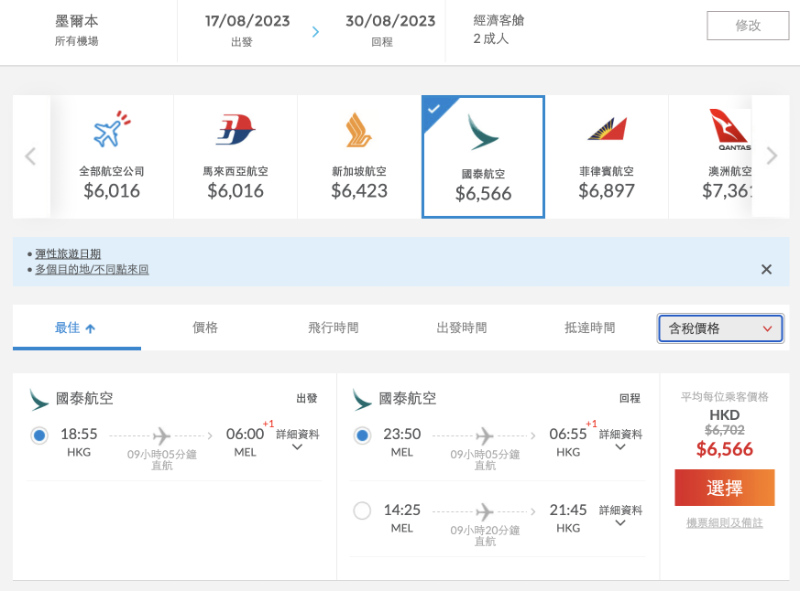Screen dimensions: 800x591
Task: Click the 經濟客艙 2 成人 cabin field
Action: [498, 30]
